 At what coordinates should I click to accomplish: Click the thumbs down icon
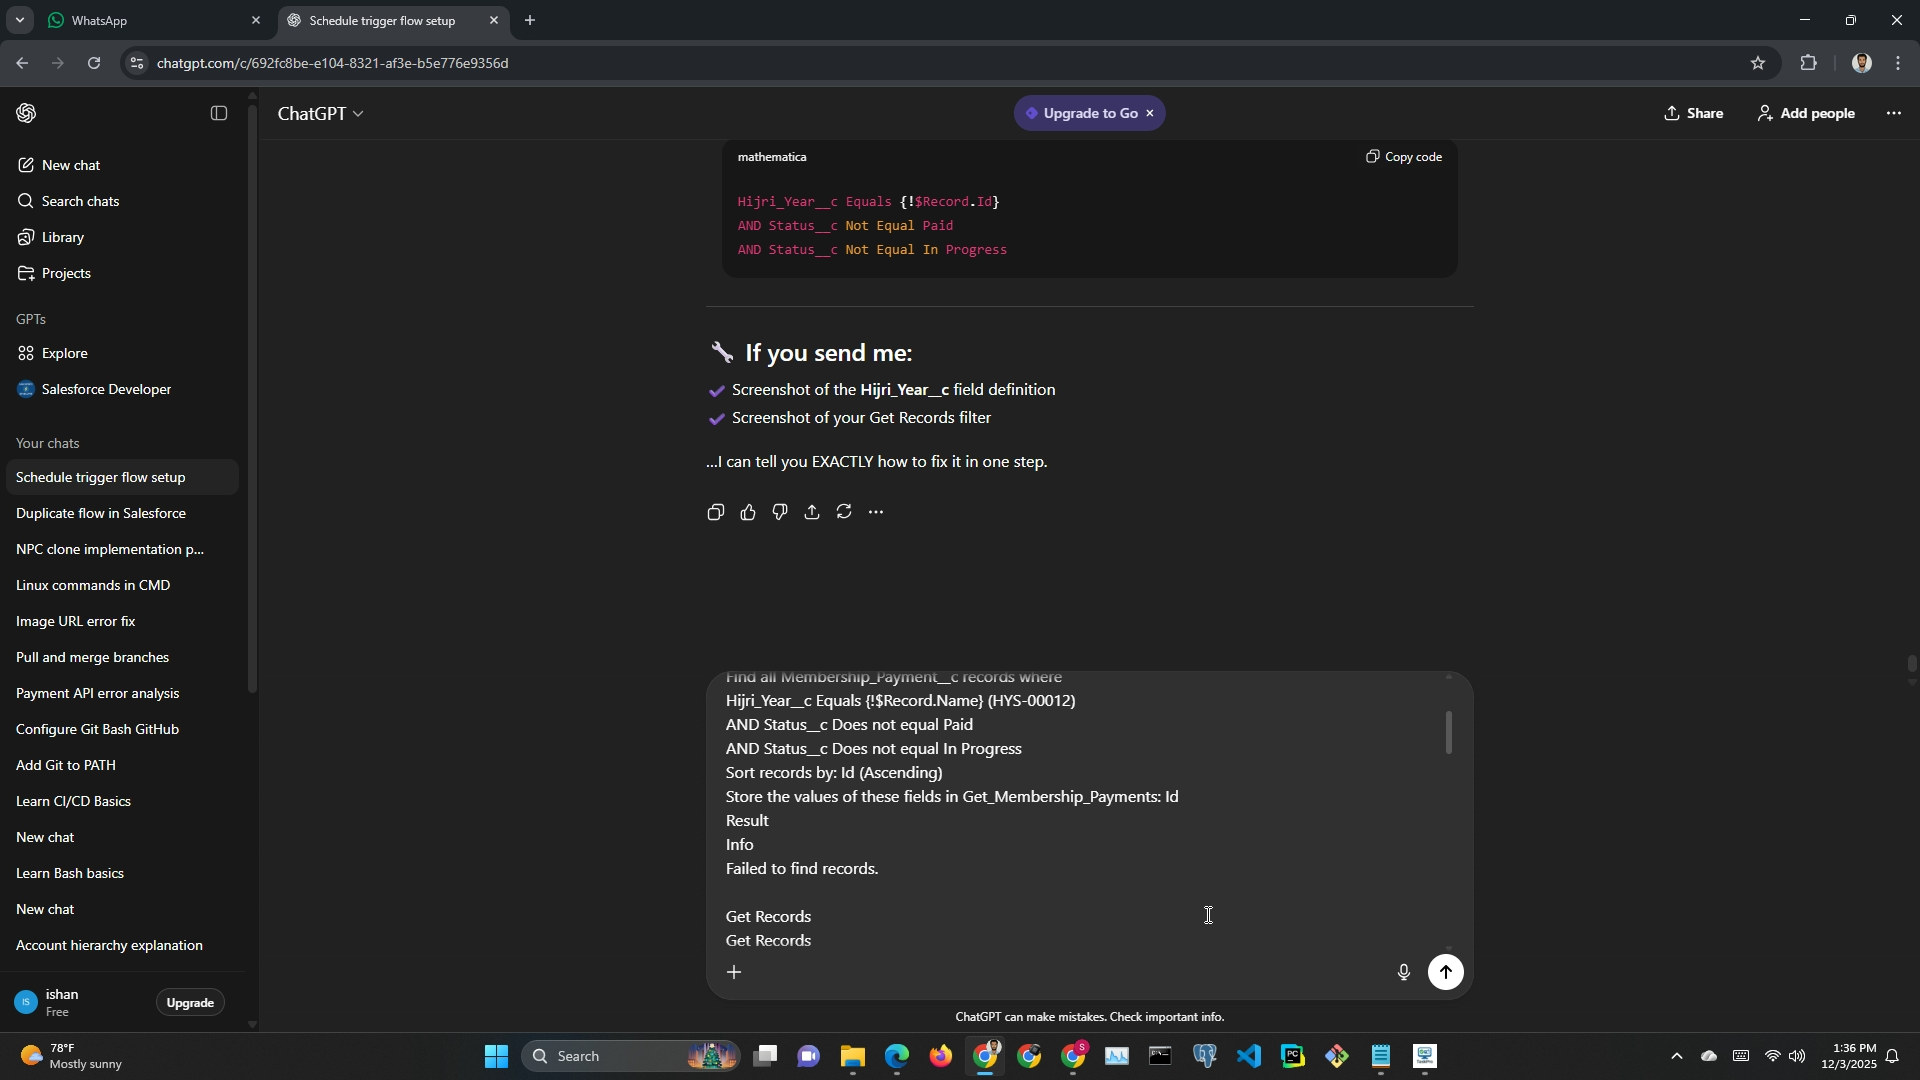780,513
